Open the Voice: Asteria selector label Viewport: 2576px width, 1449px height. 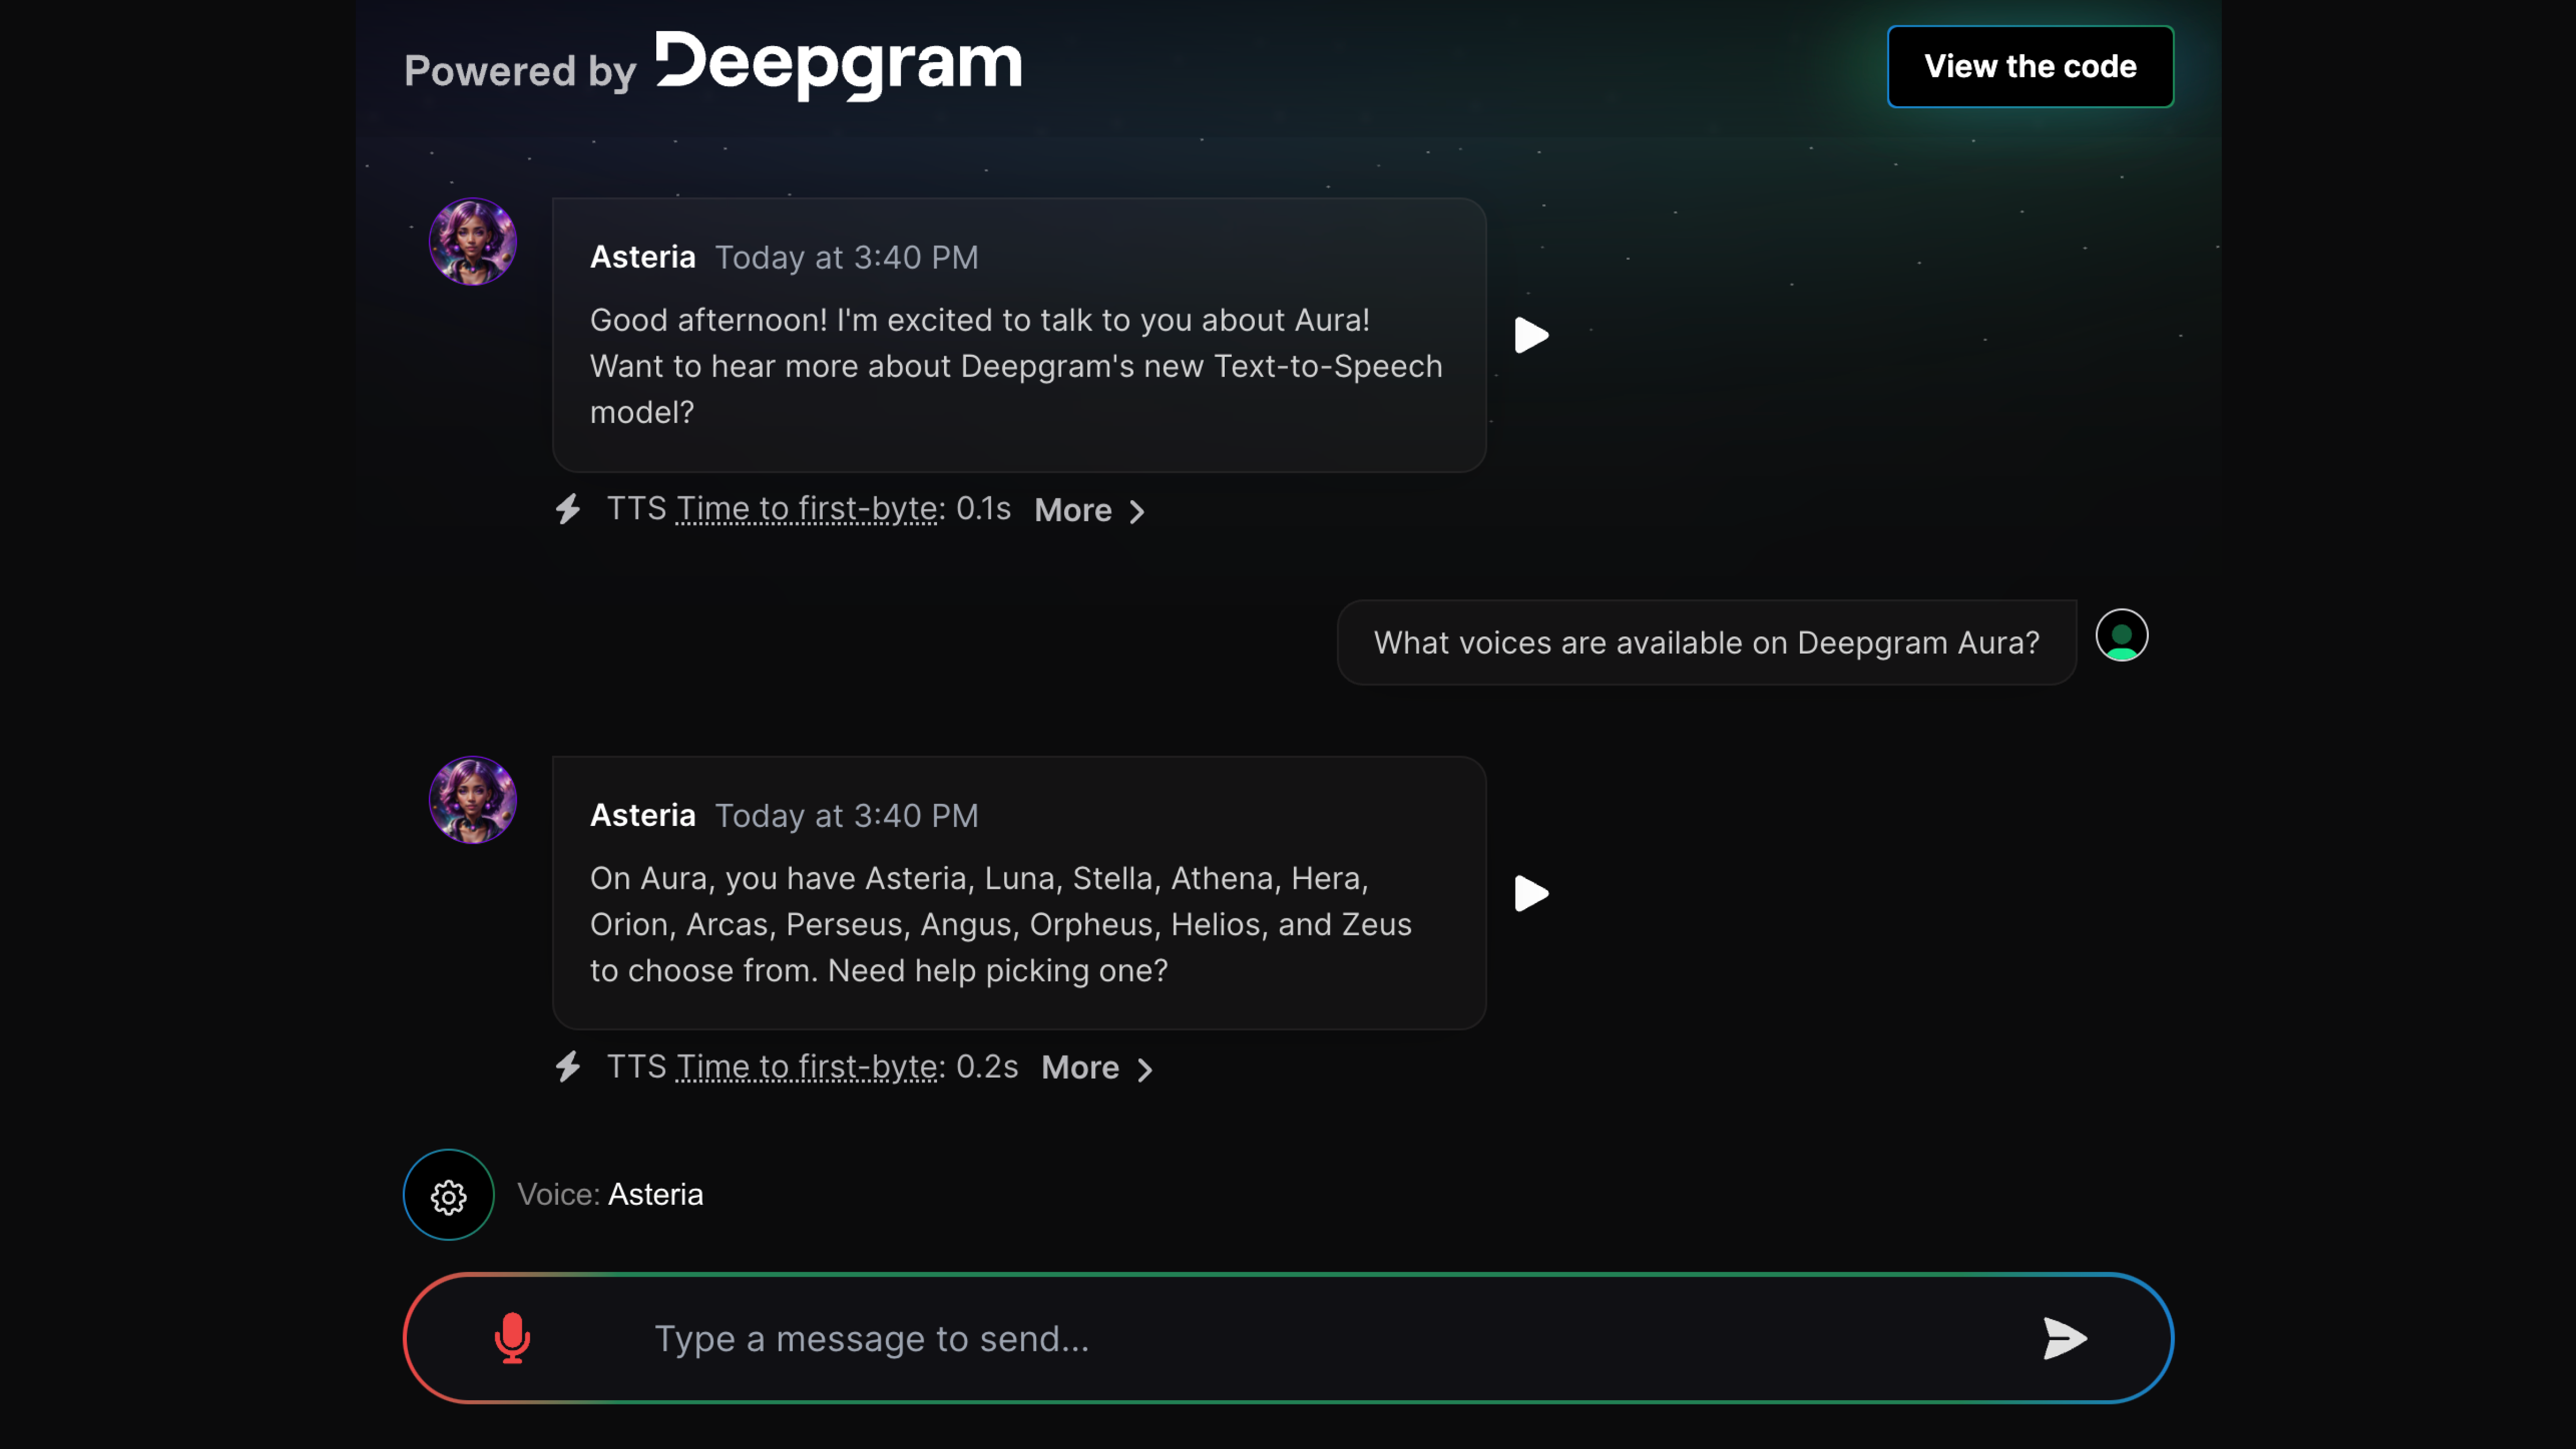coord(610,1195)
